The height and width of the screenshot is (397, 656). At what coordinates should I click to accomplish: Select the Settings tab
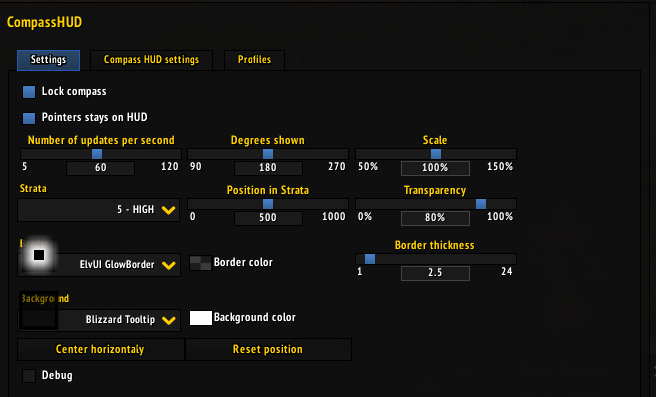(49, 60)
